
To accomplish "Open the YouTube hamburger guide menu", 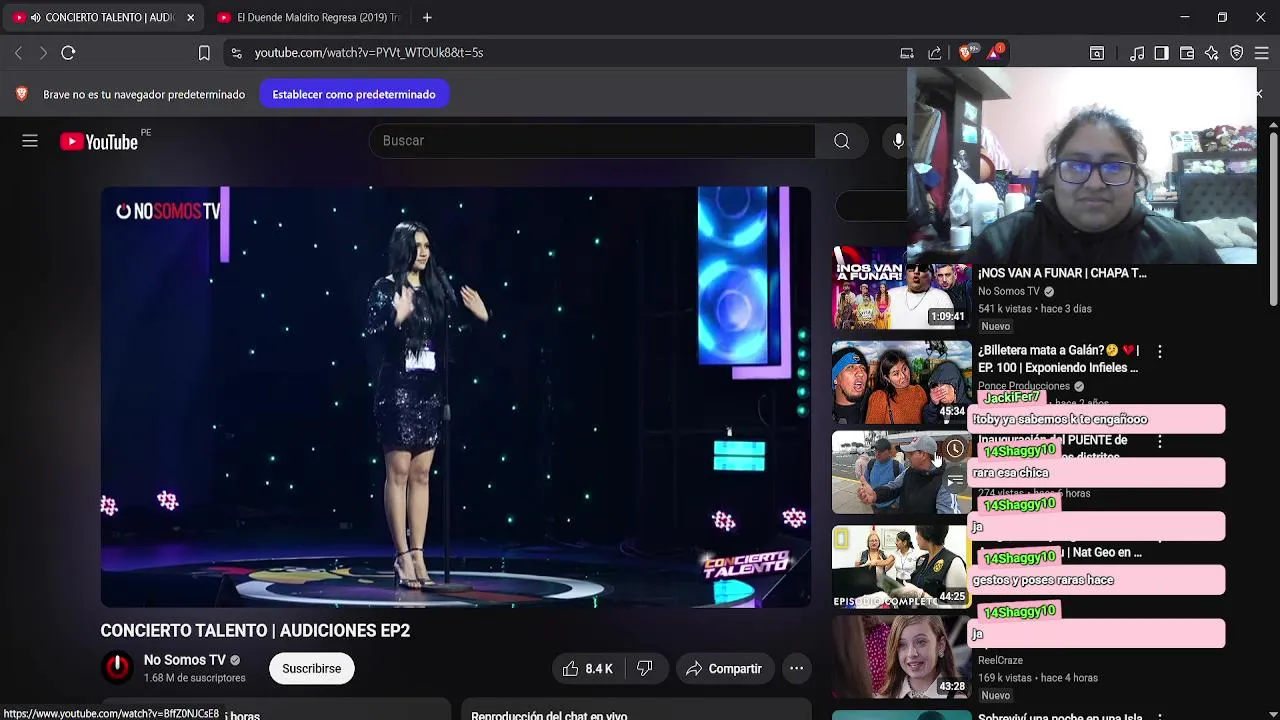I will point(30,141).
